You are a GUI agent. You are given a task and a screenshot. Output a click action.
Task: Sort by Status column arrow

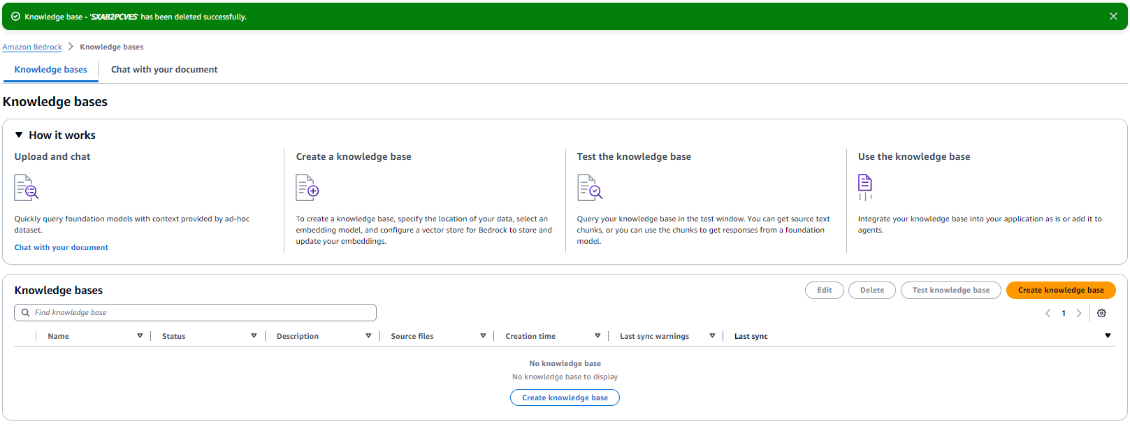254,336
